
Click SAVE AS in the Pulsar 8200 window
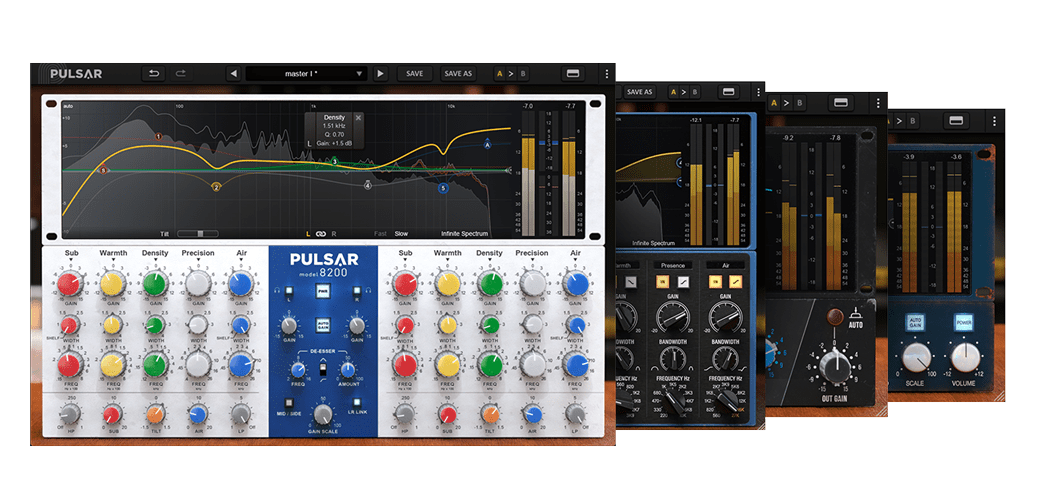(x=457, y=74)
